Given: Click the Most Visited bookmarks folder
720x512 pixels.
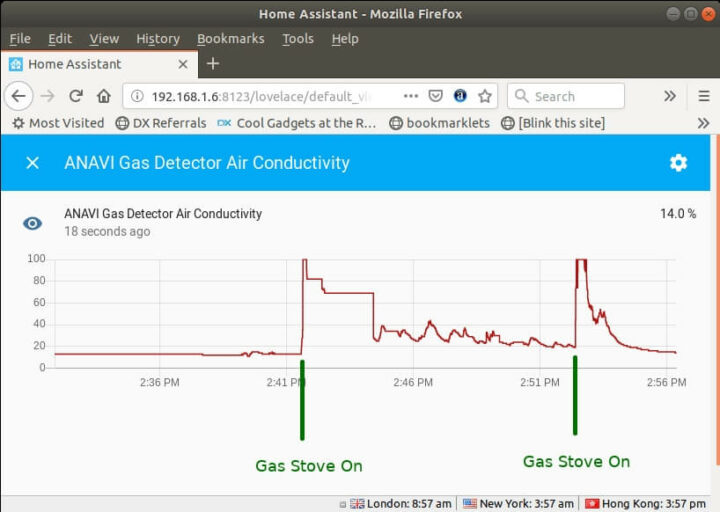Looking at the screenshot, I should (x=58, y=123).
